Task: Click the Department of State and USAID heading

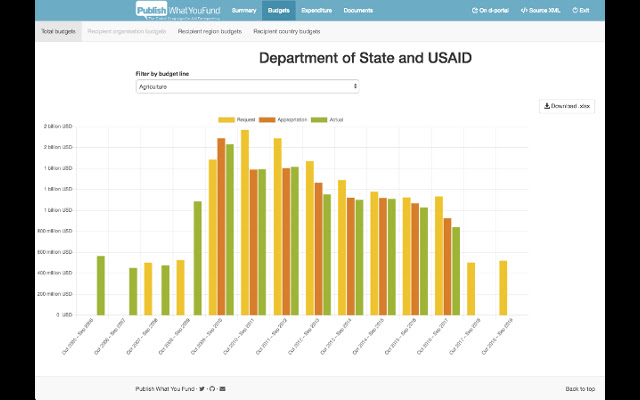Action: pyautogui.click(x=365, y=58)
